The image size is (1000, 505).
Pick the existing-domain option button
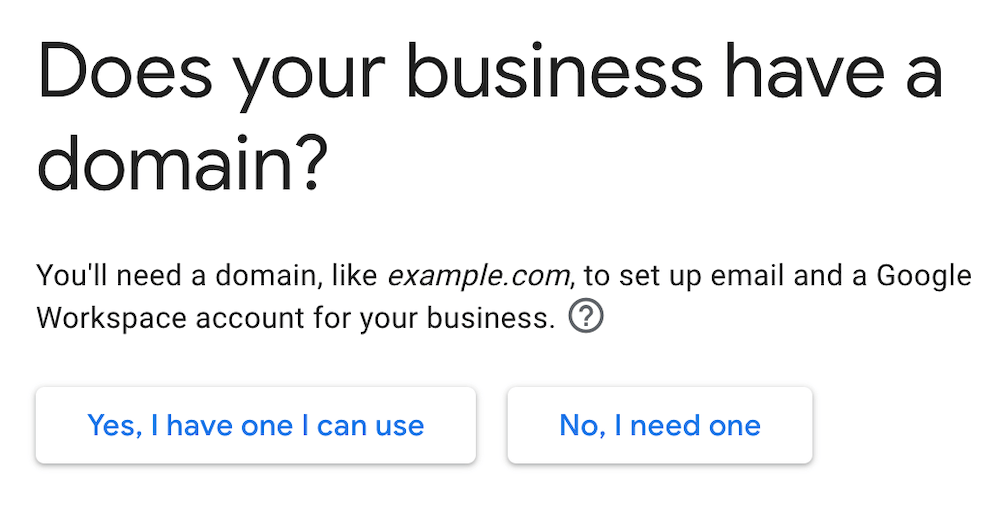click(x=256, y=425)
